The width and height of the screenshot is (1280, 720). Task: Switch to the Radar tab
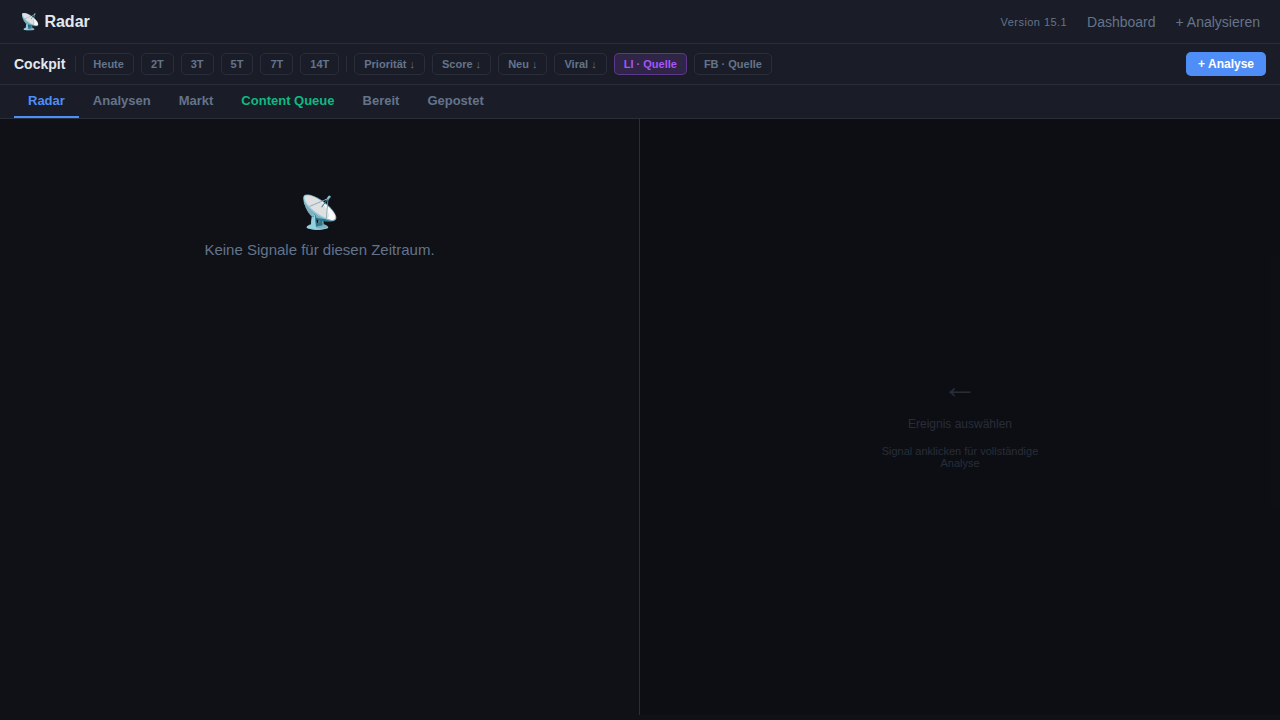click(46, 101)
